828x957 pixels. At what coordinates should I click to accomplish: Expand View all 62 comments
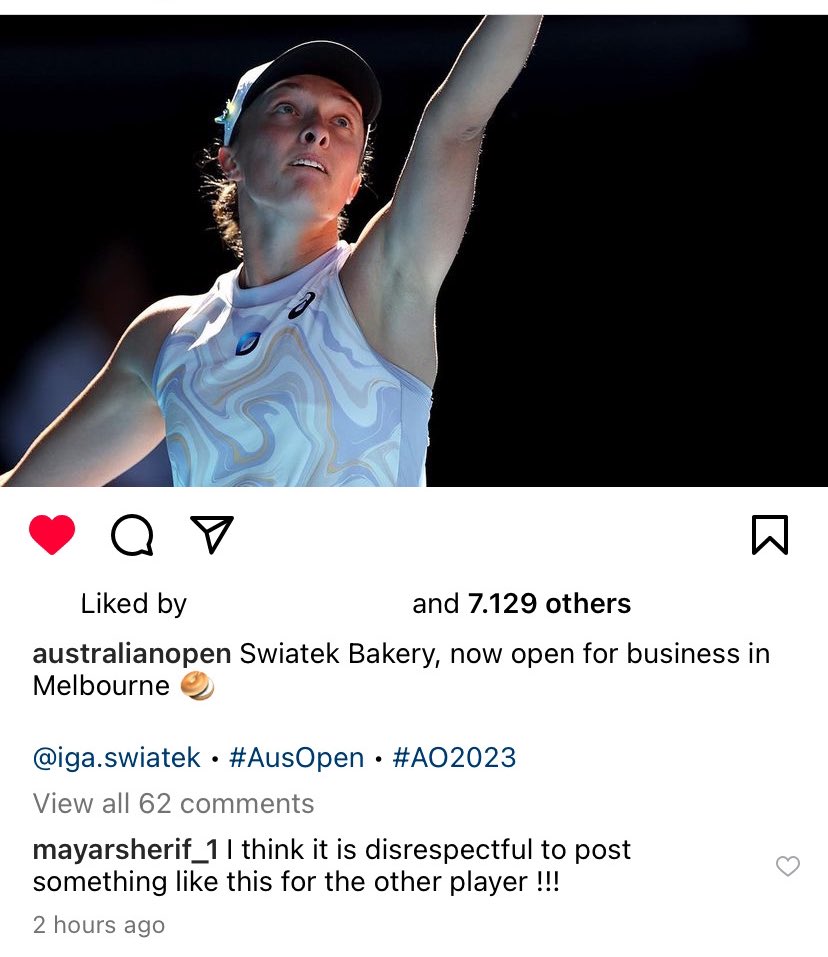coord(173,803)
